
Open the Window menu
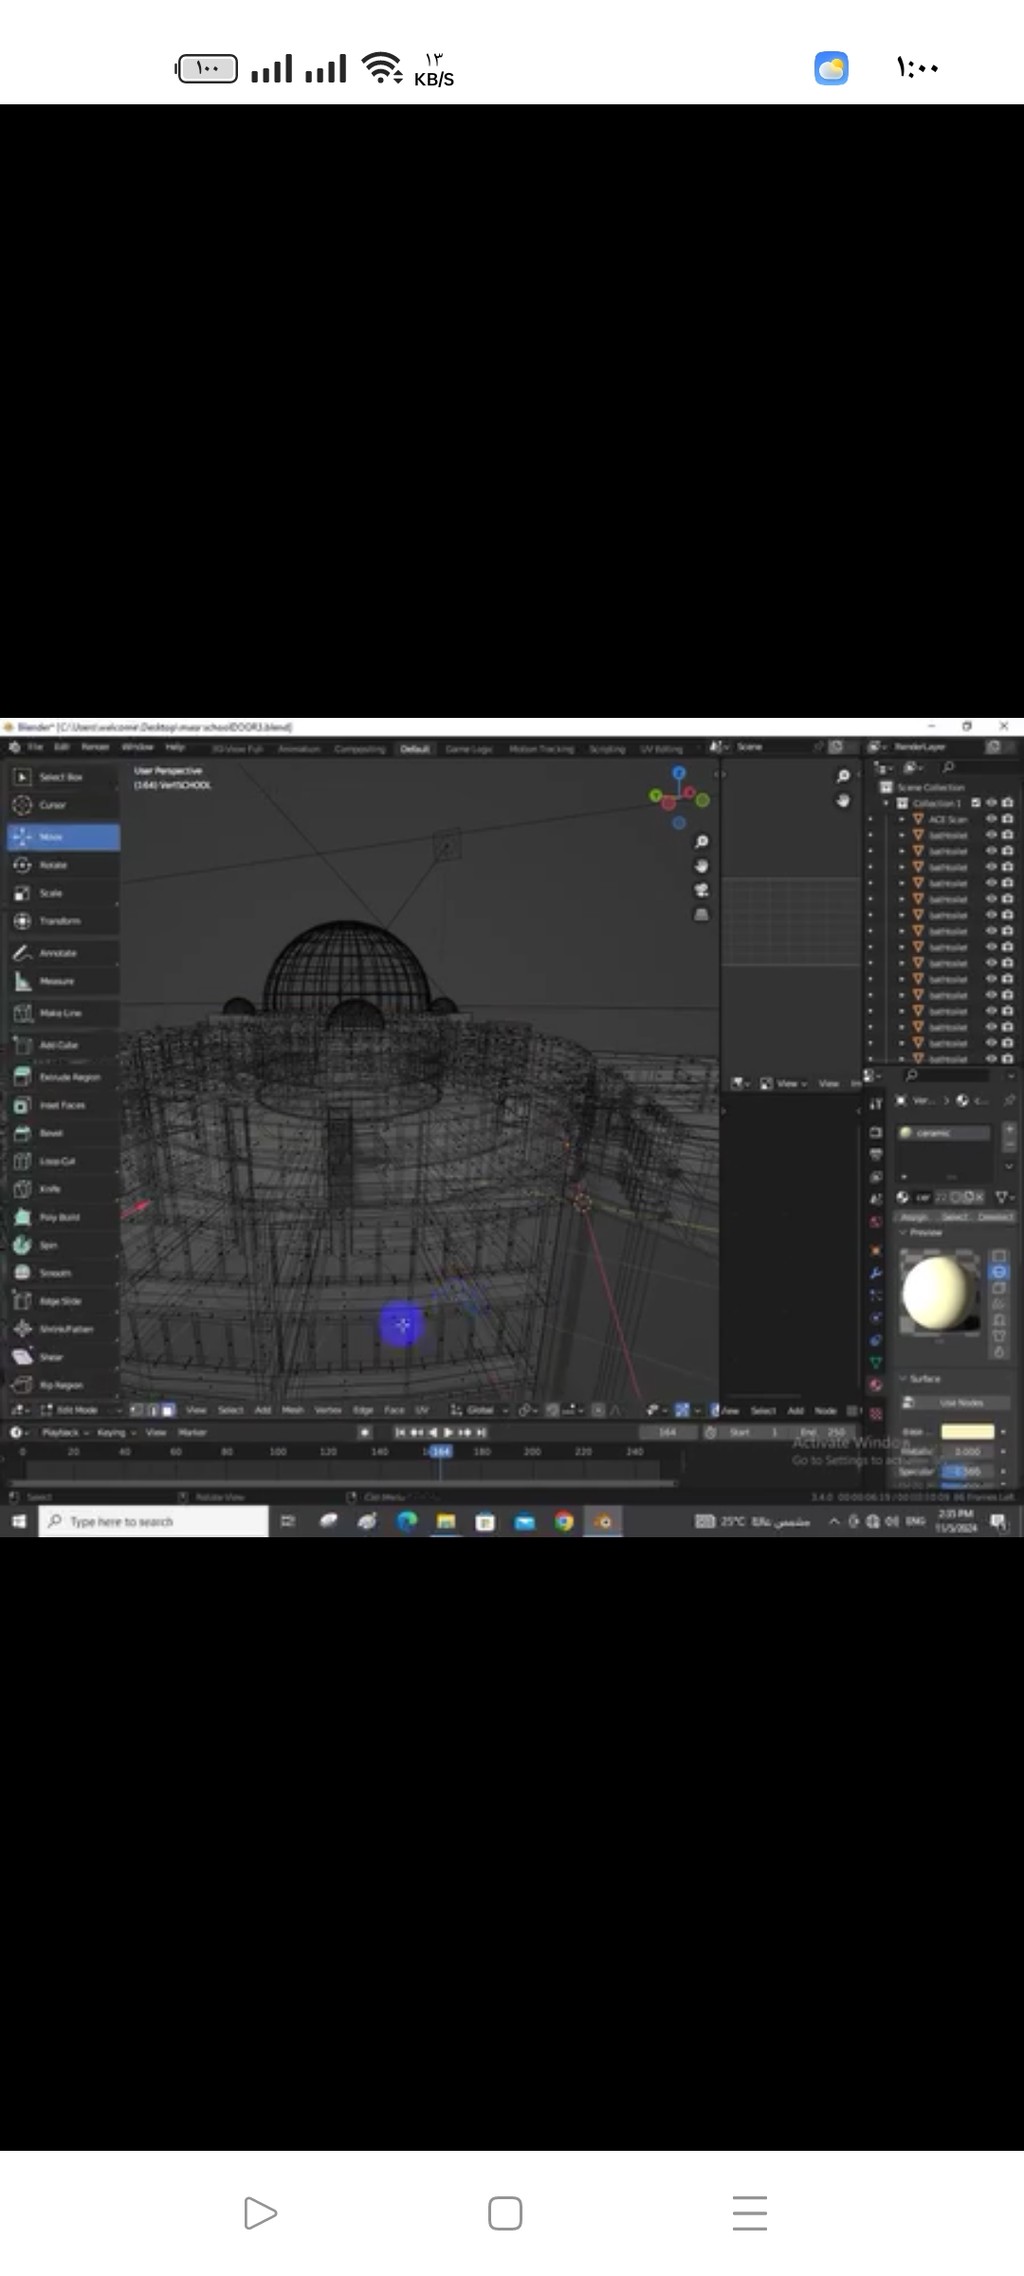137,747
